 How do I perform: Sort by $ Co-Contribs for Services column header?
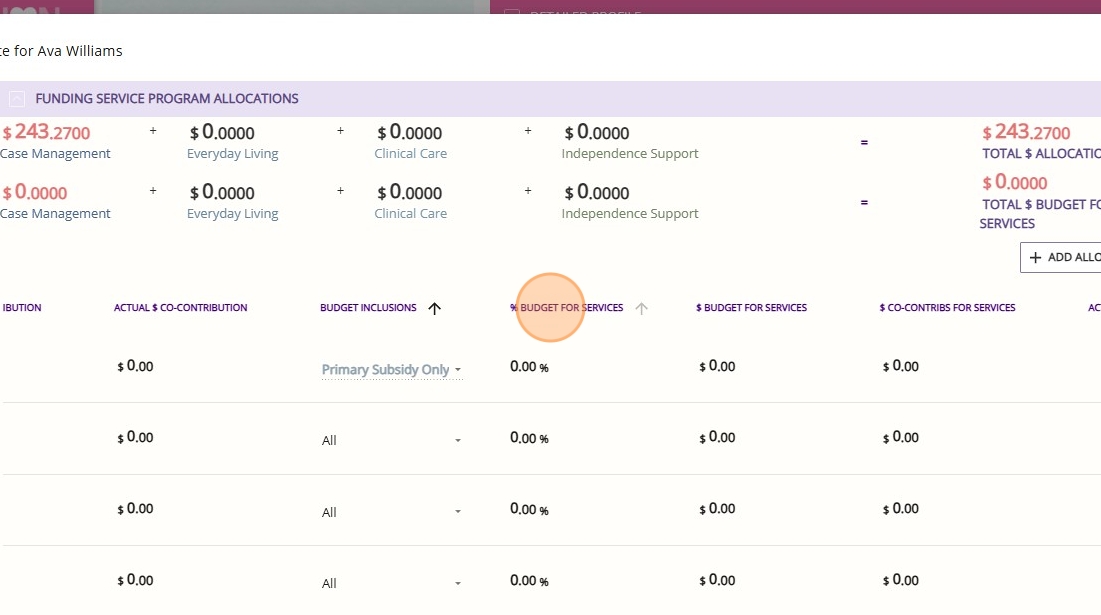(x=947, y=308)
